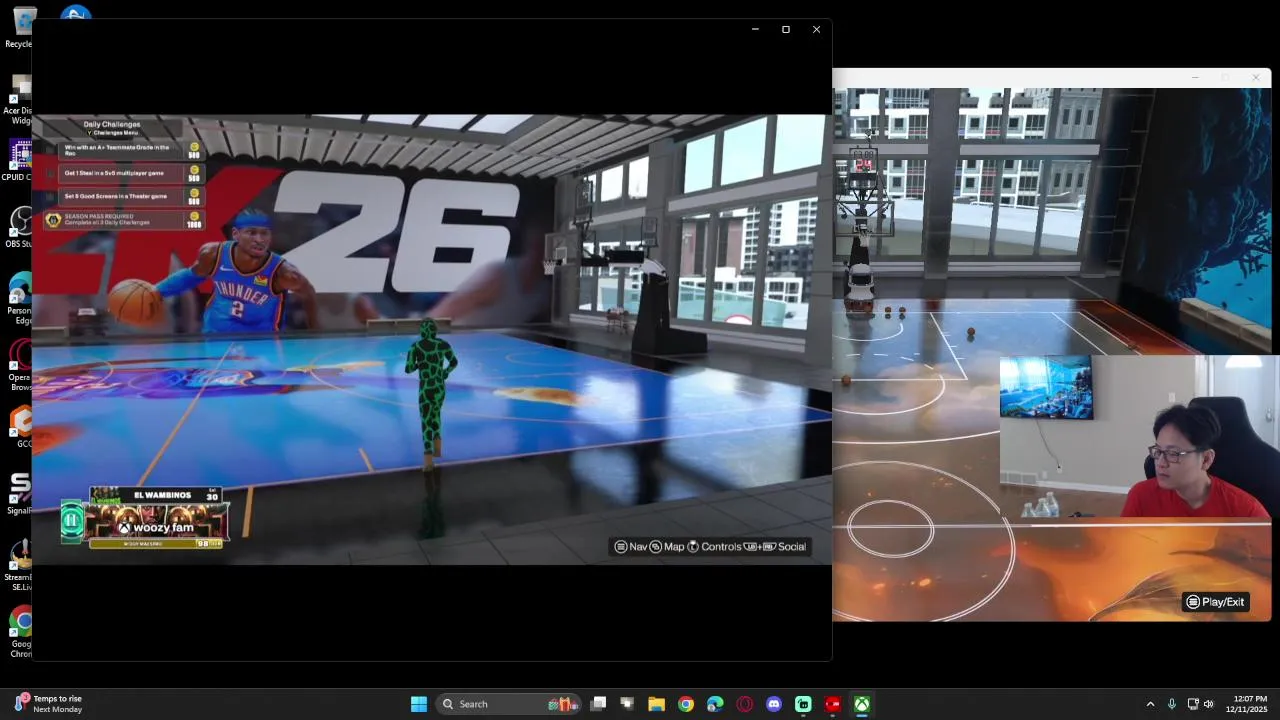Open the Challenges Menu prompt
1280x720 pixels.
(x=112, y=132)
